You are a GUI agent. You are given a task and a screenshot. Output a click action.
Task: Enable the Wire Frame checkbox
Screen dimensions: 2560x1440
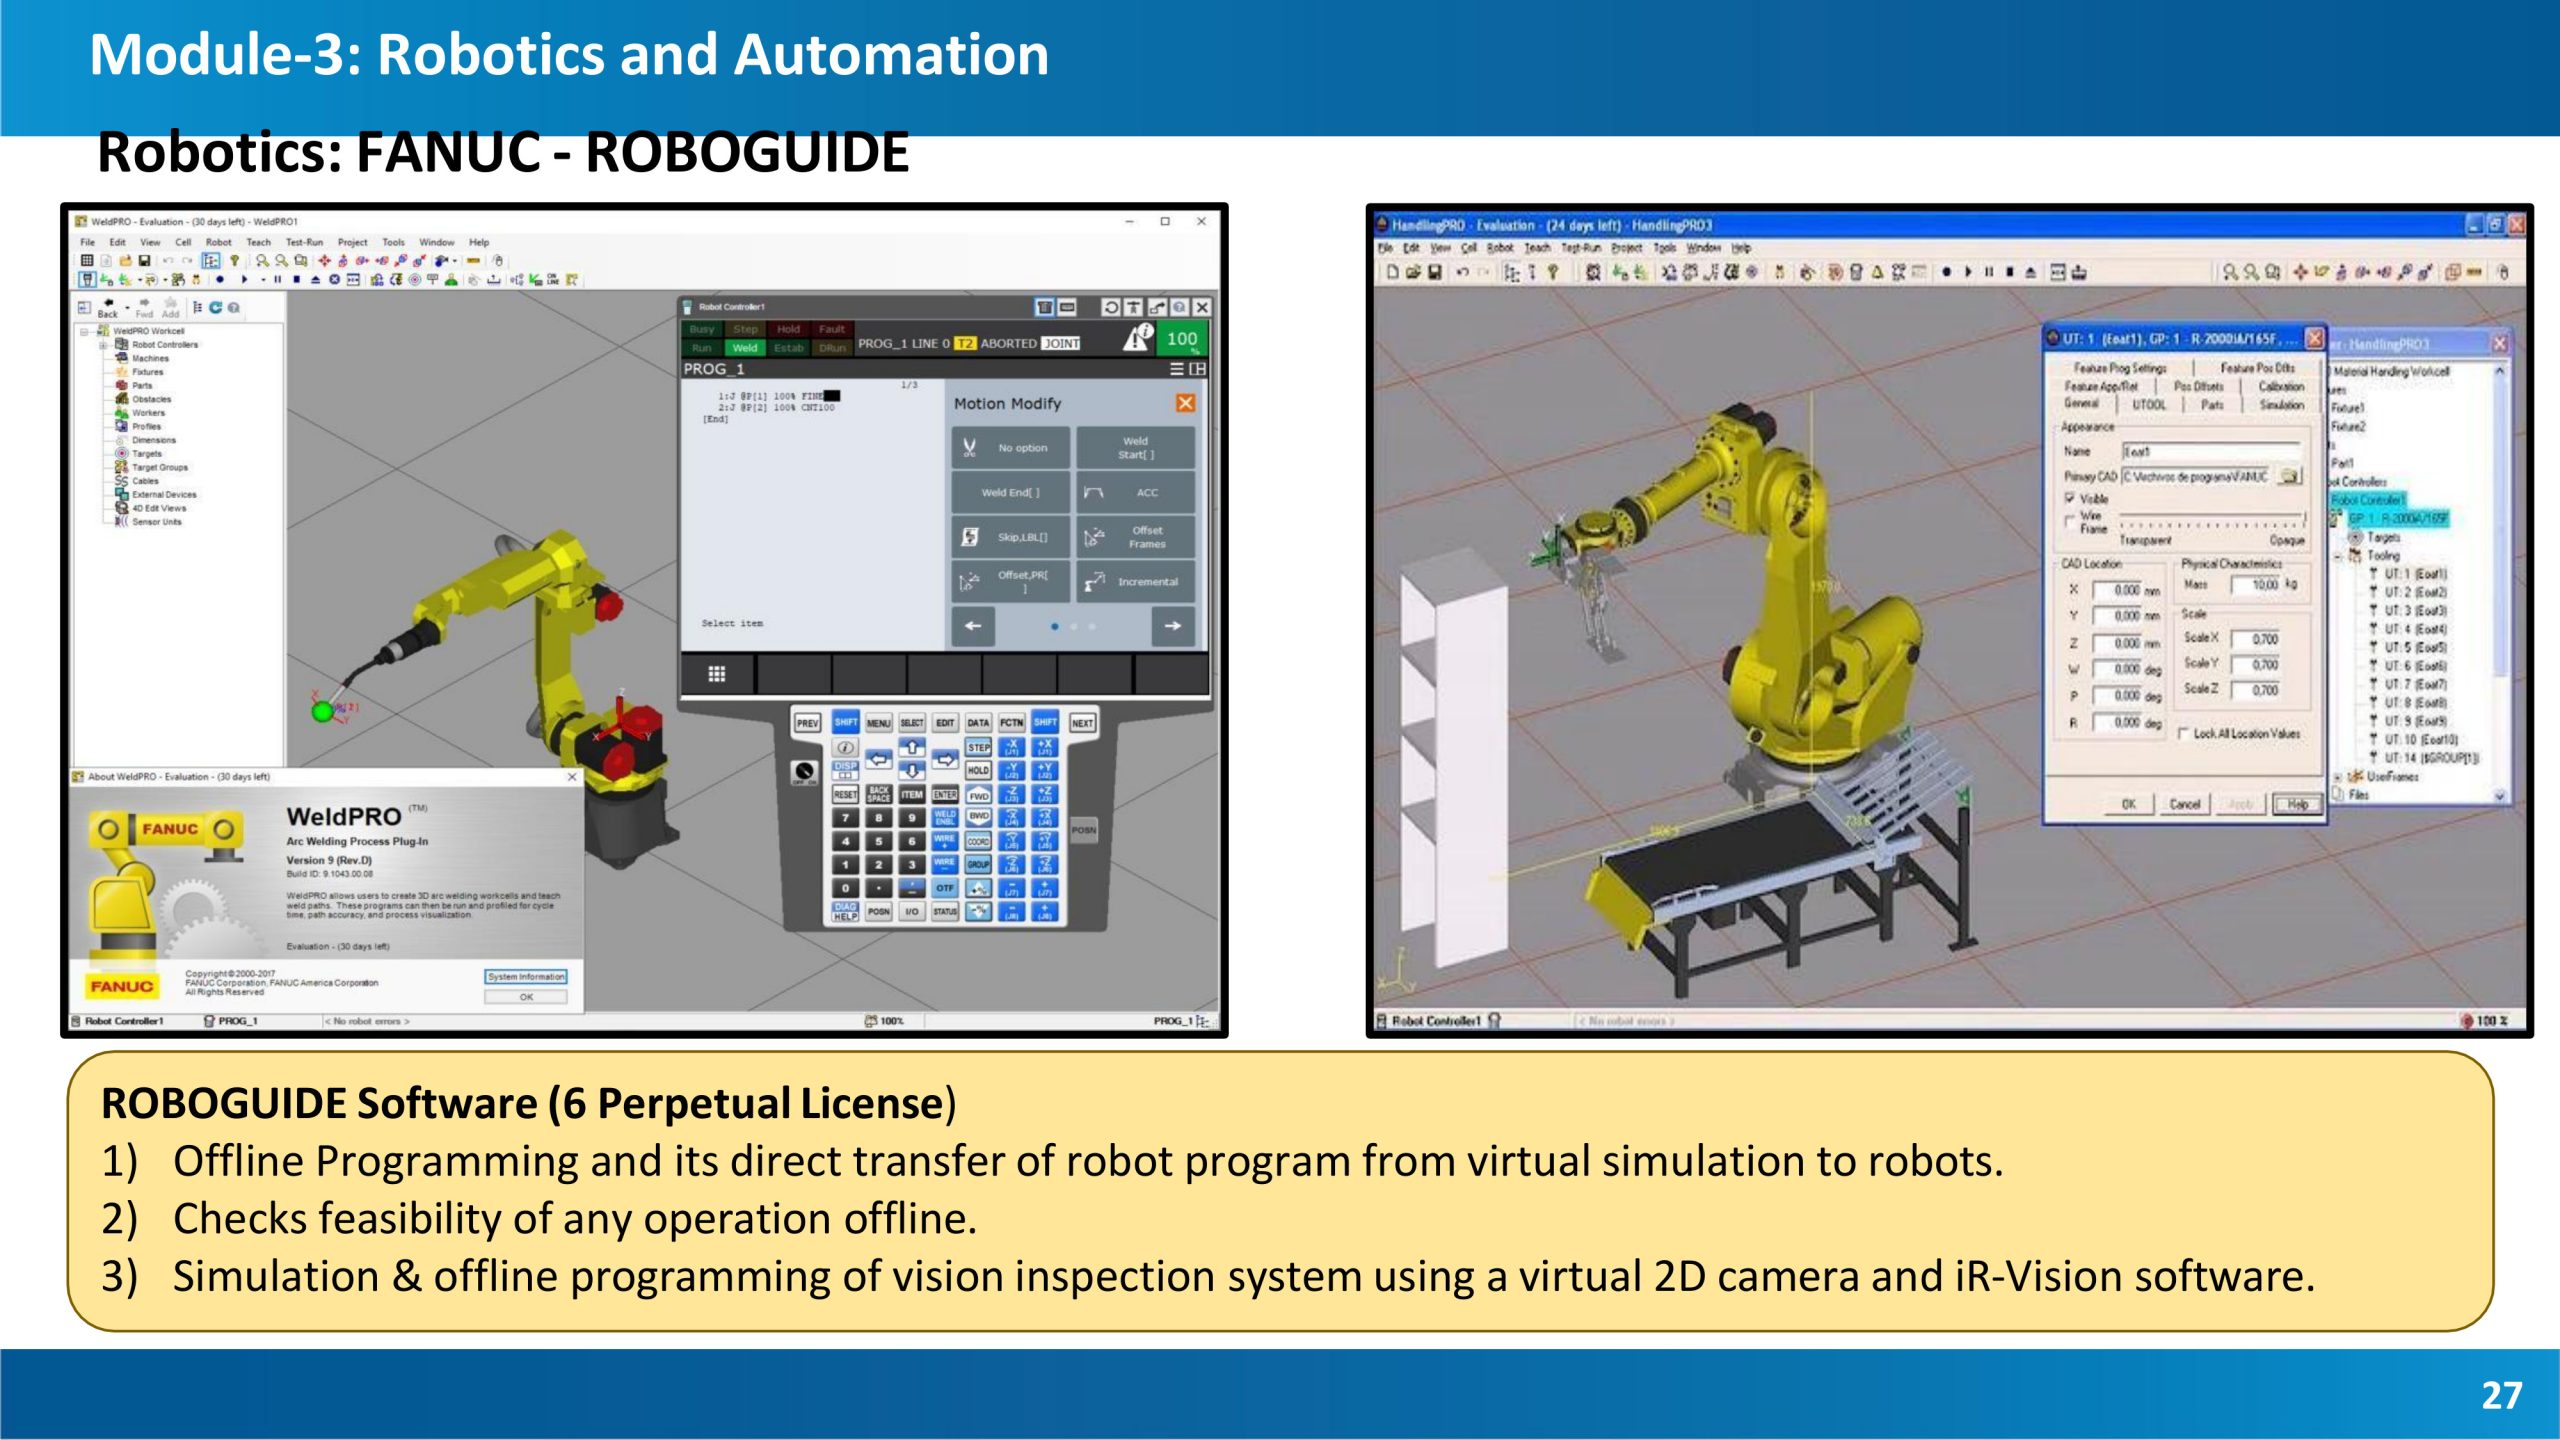(2069, 521)
